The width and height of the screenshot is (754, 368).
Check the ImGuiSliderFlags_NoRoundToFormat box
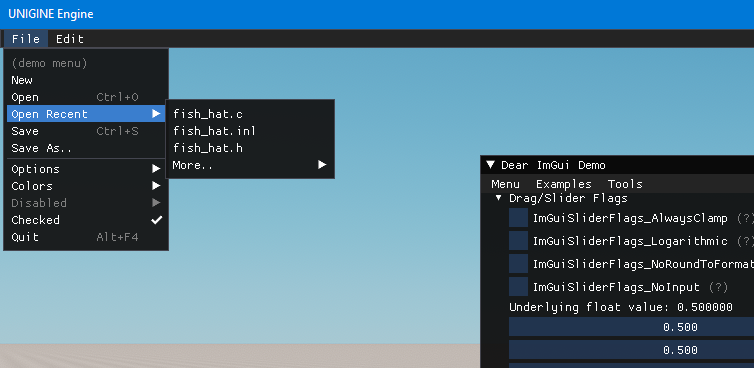click(518, 264)
